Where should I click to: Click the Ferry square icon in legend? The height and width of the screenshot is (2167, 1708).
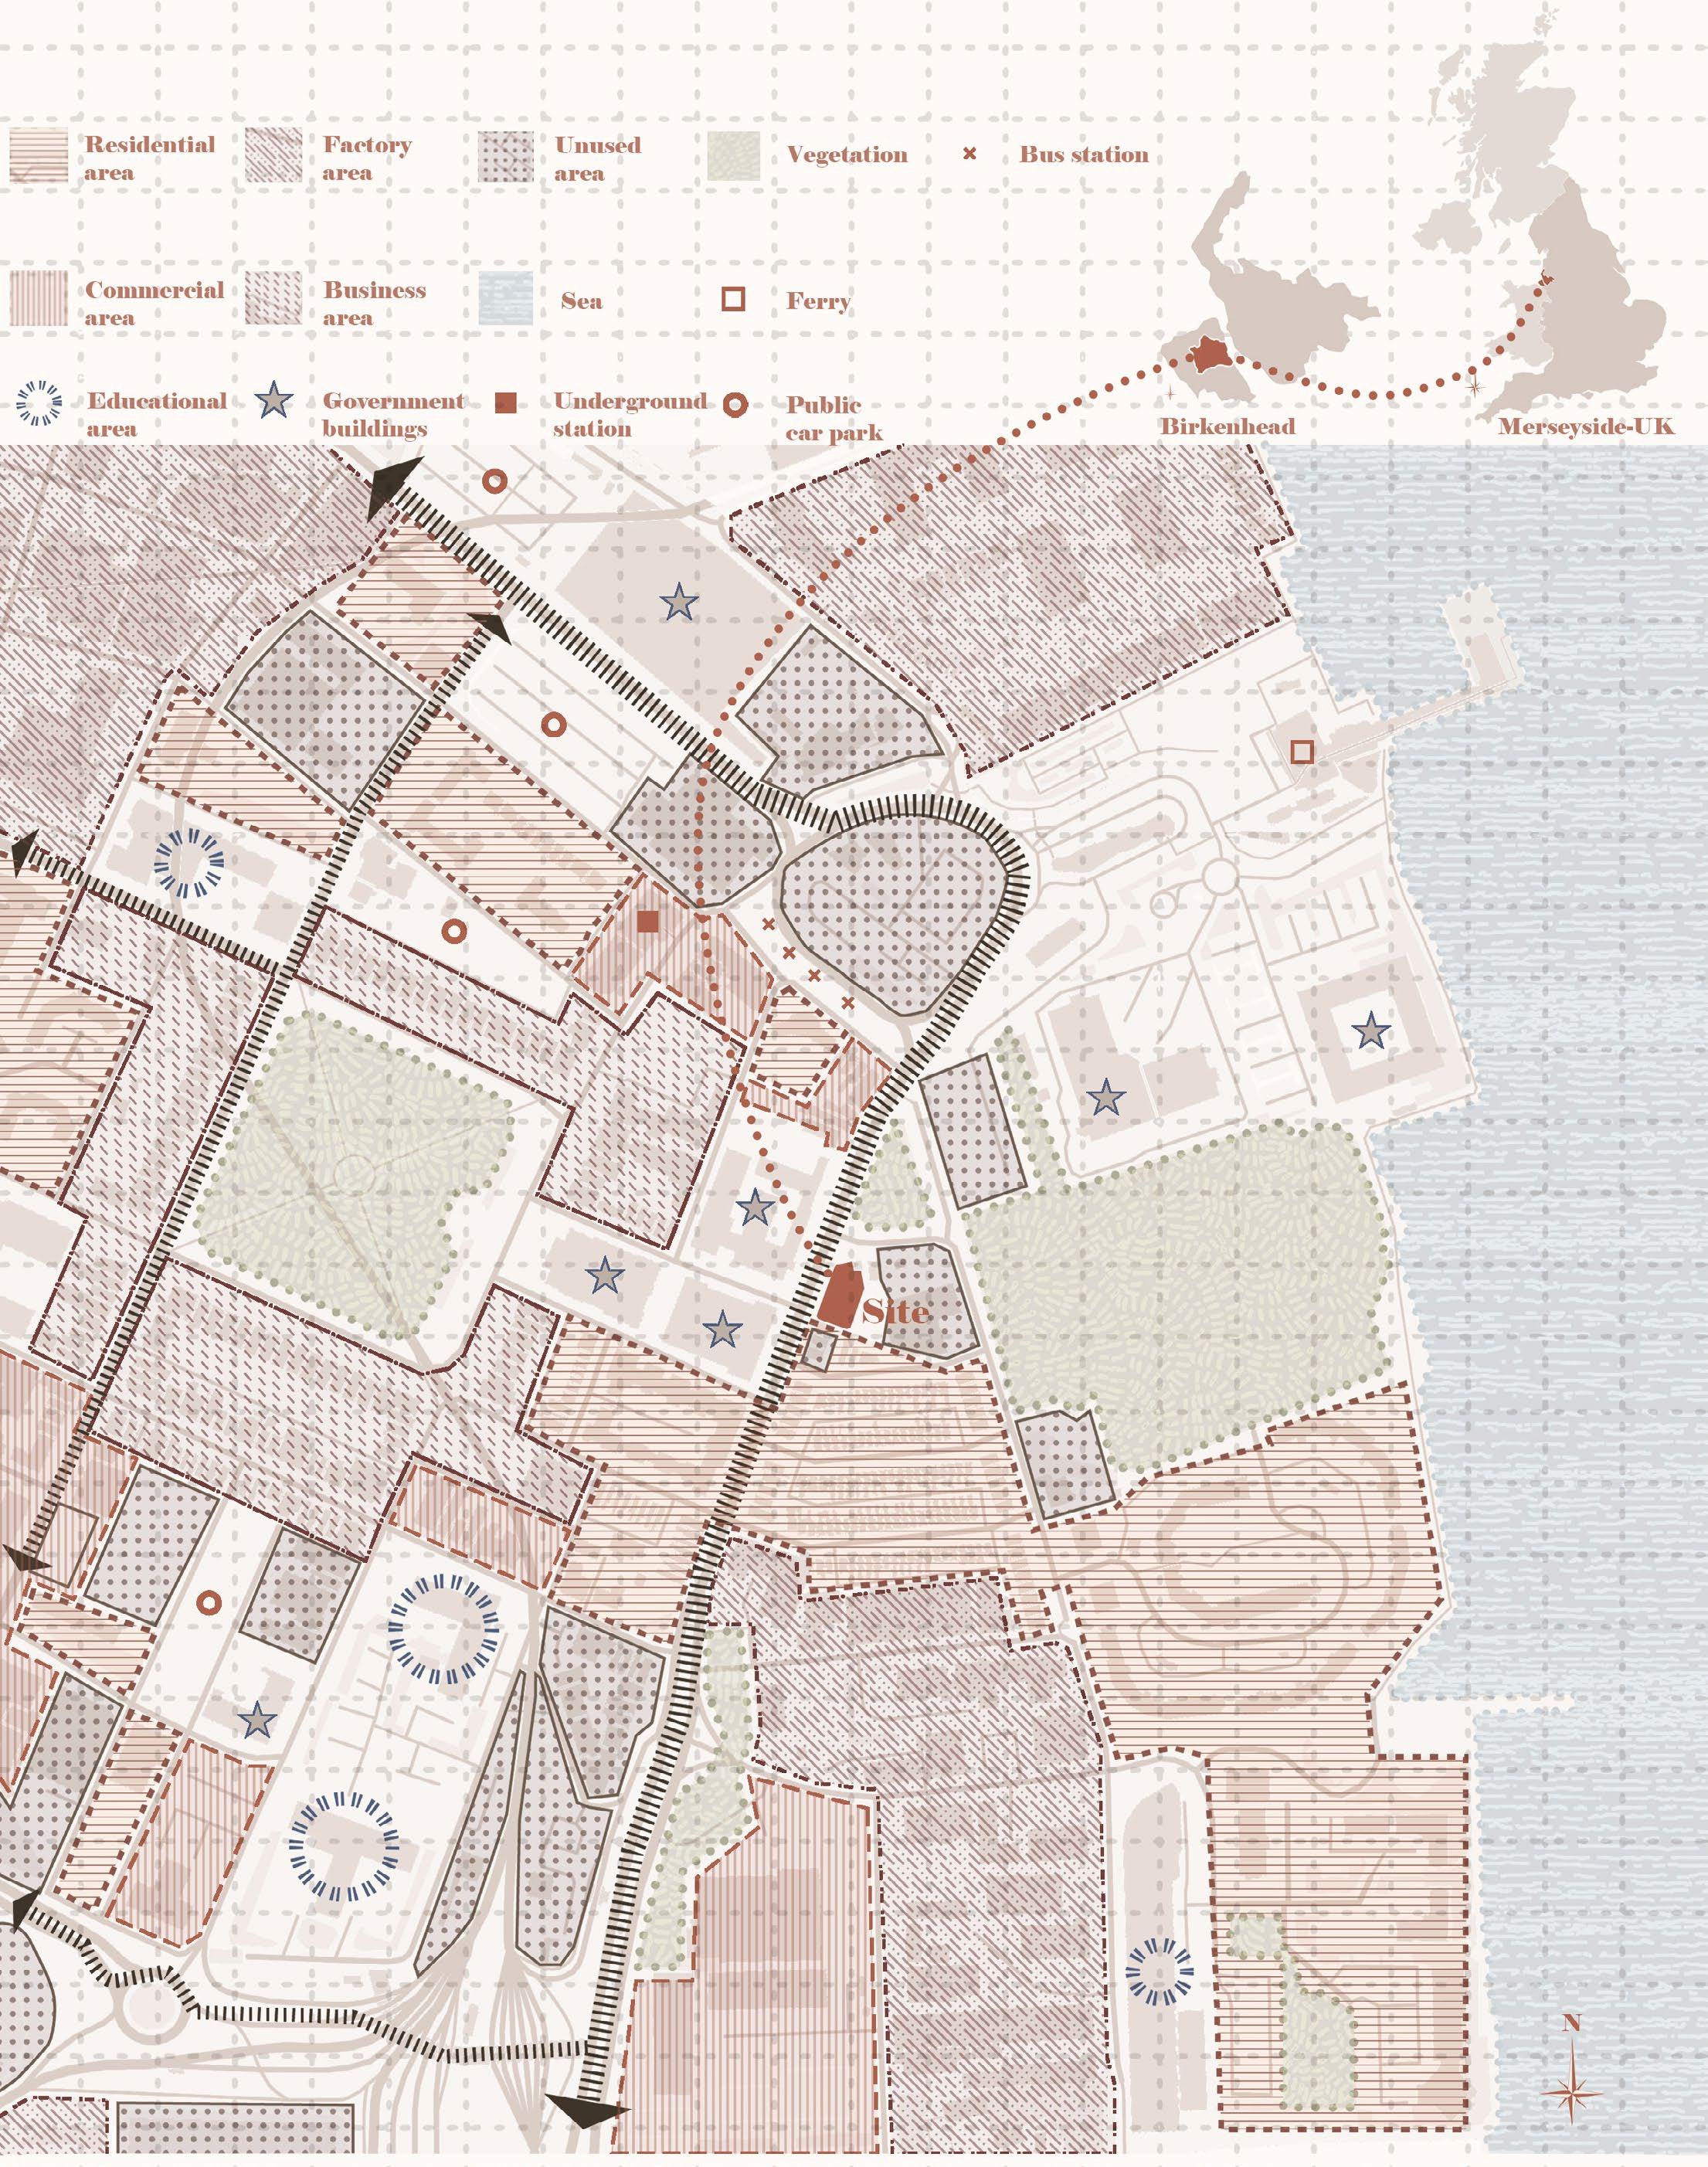click(x=734, y=299)
